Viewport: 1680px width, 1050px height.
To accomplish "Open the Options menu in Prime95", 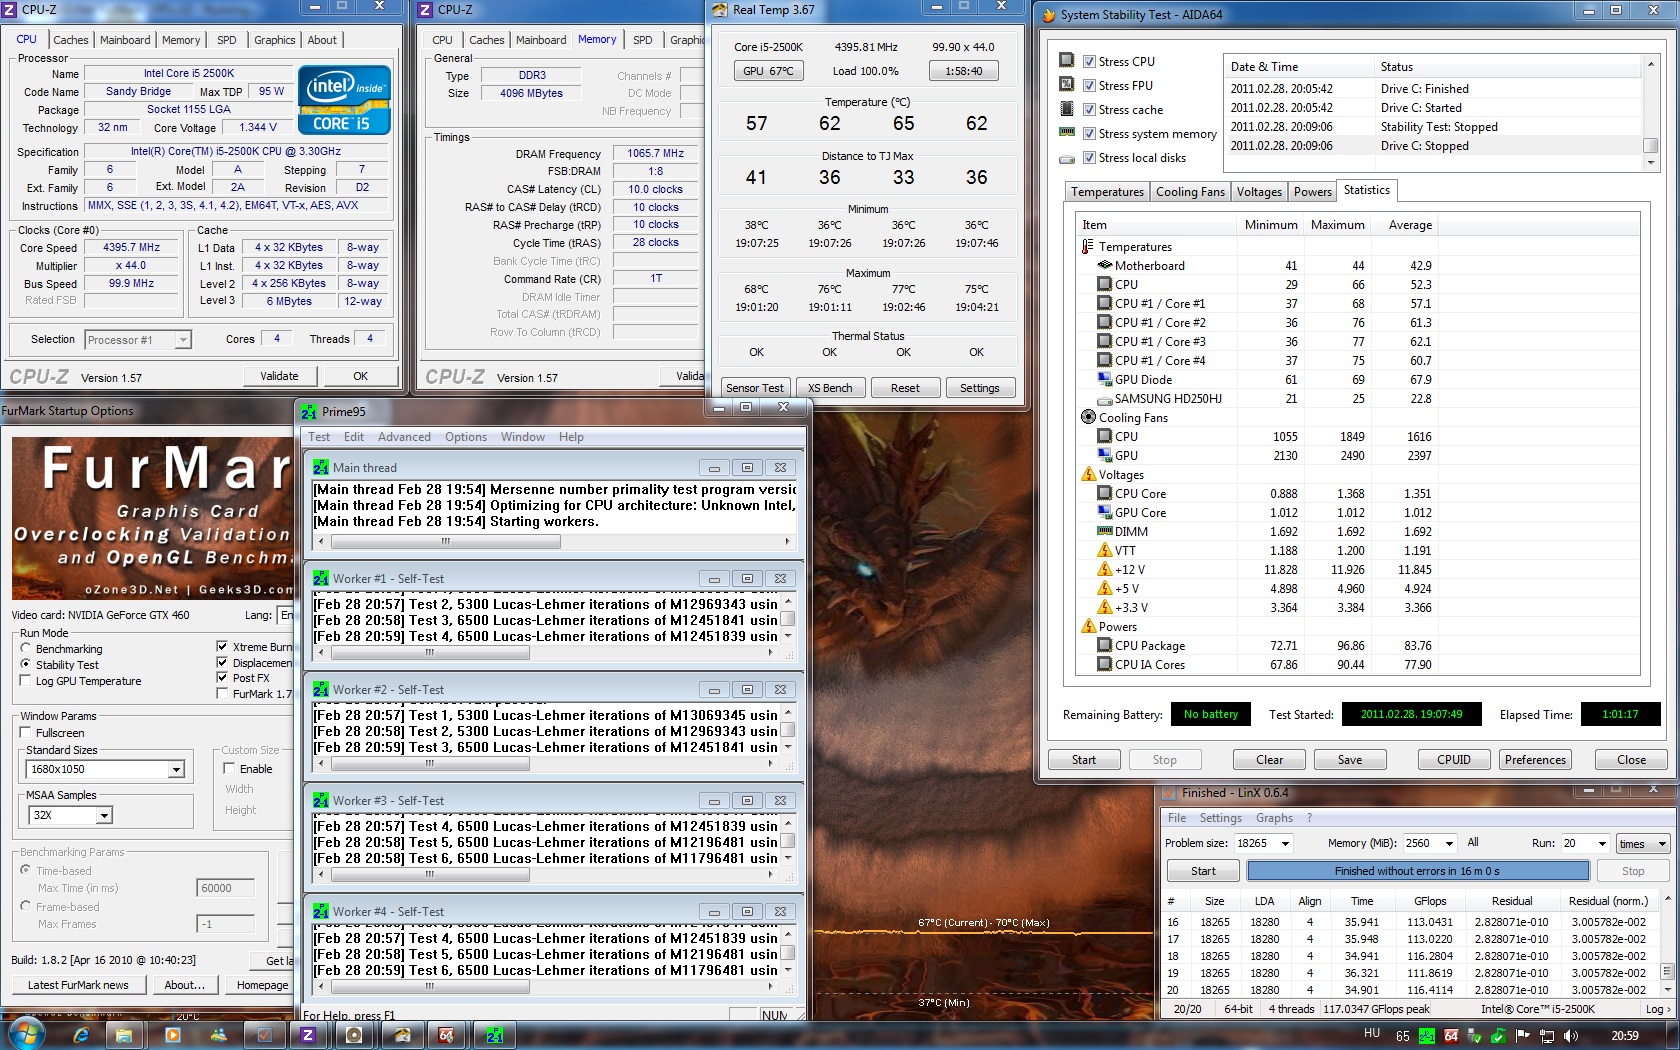I will coord(466,437).
